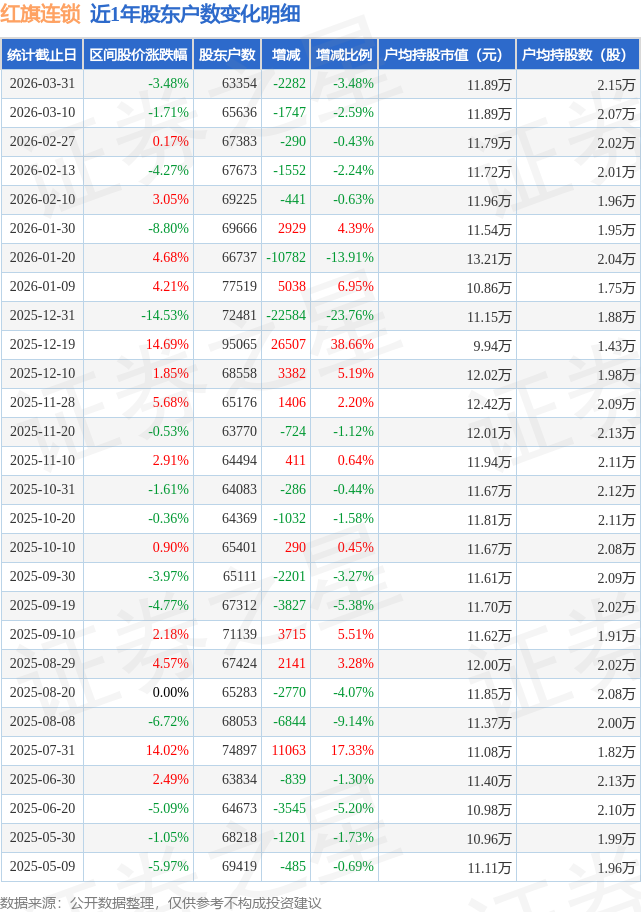Select the 增减 column header
The image size is (641, 912).
point(285,55)
